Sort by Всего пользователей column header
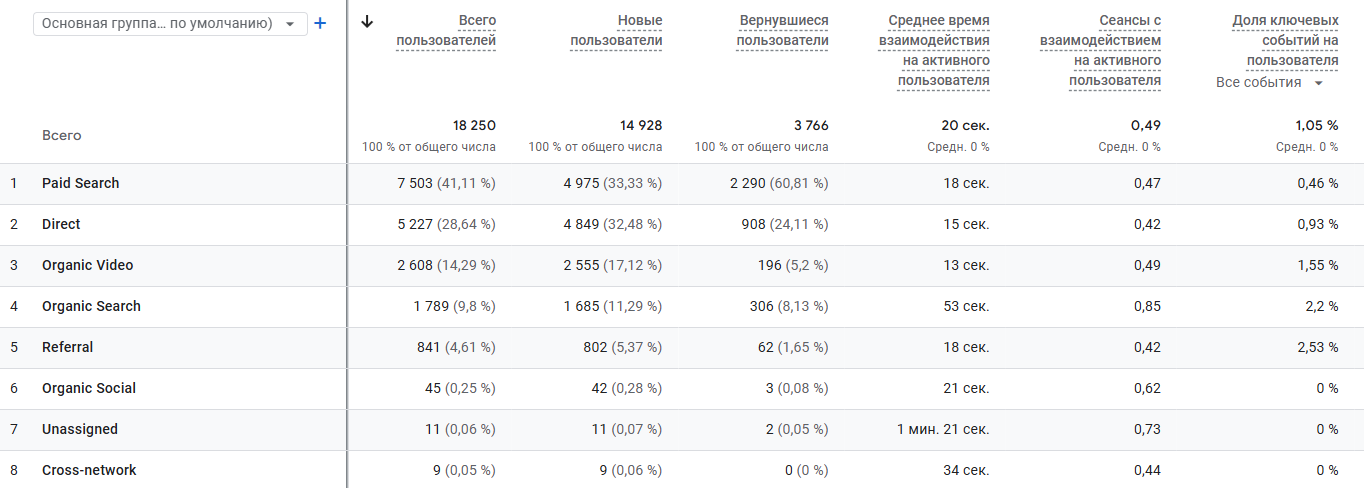This screenshot has height=488, width=1364. click(446, 31)
